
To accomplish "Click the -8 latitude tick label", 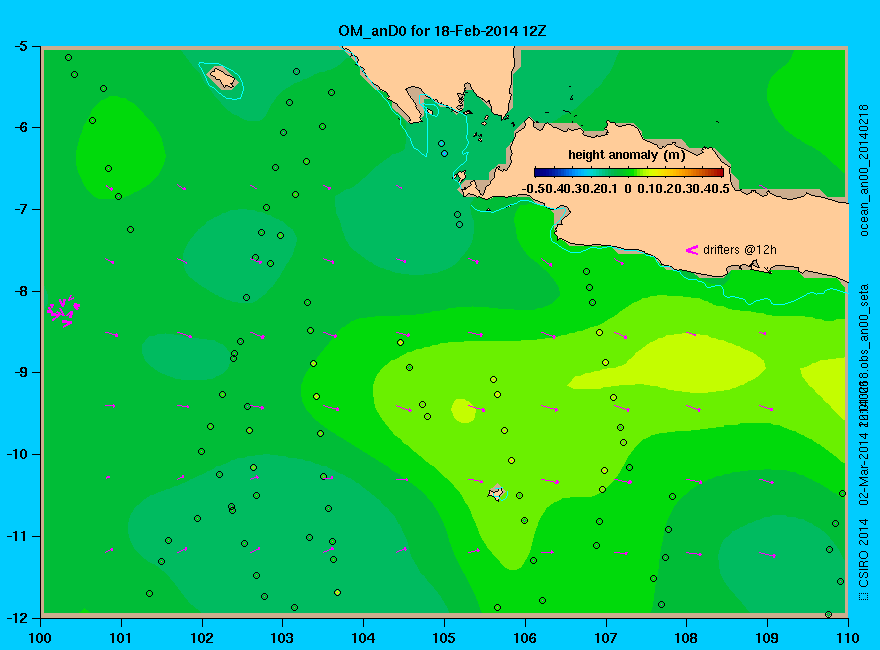I will [x=19, y=291].
